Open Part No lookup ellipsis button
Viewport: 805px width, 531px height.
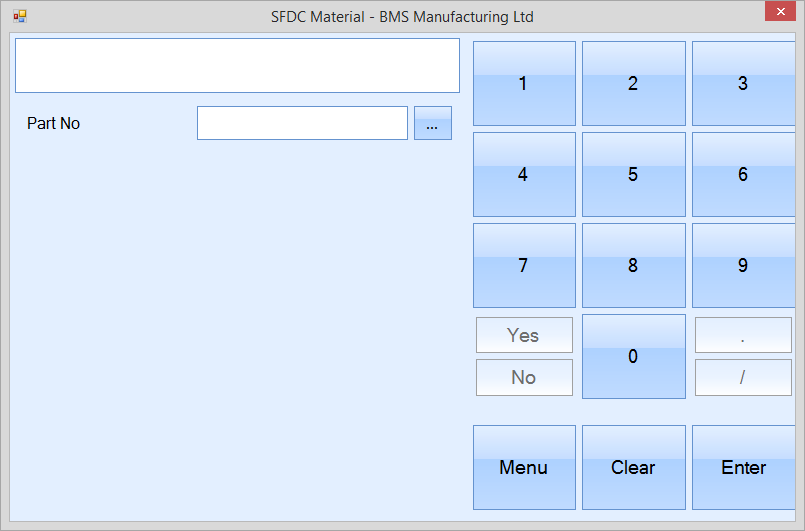432,123
